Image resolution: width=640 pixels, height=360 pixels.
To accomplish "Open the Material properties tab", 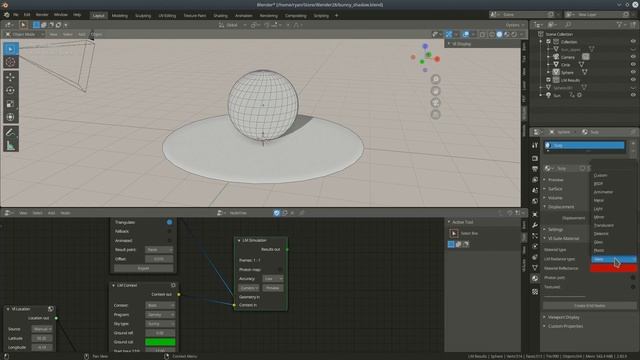I will [535, 278].
